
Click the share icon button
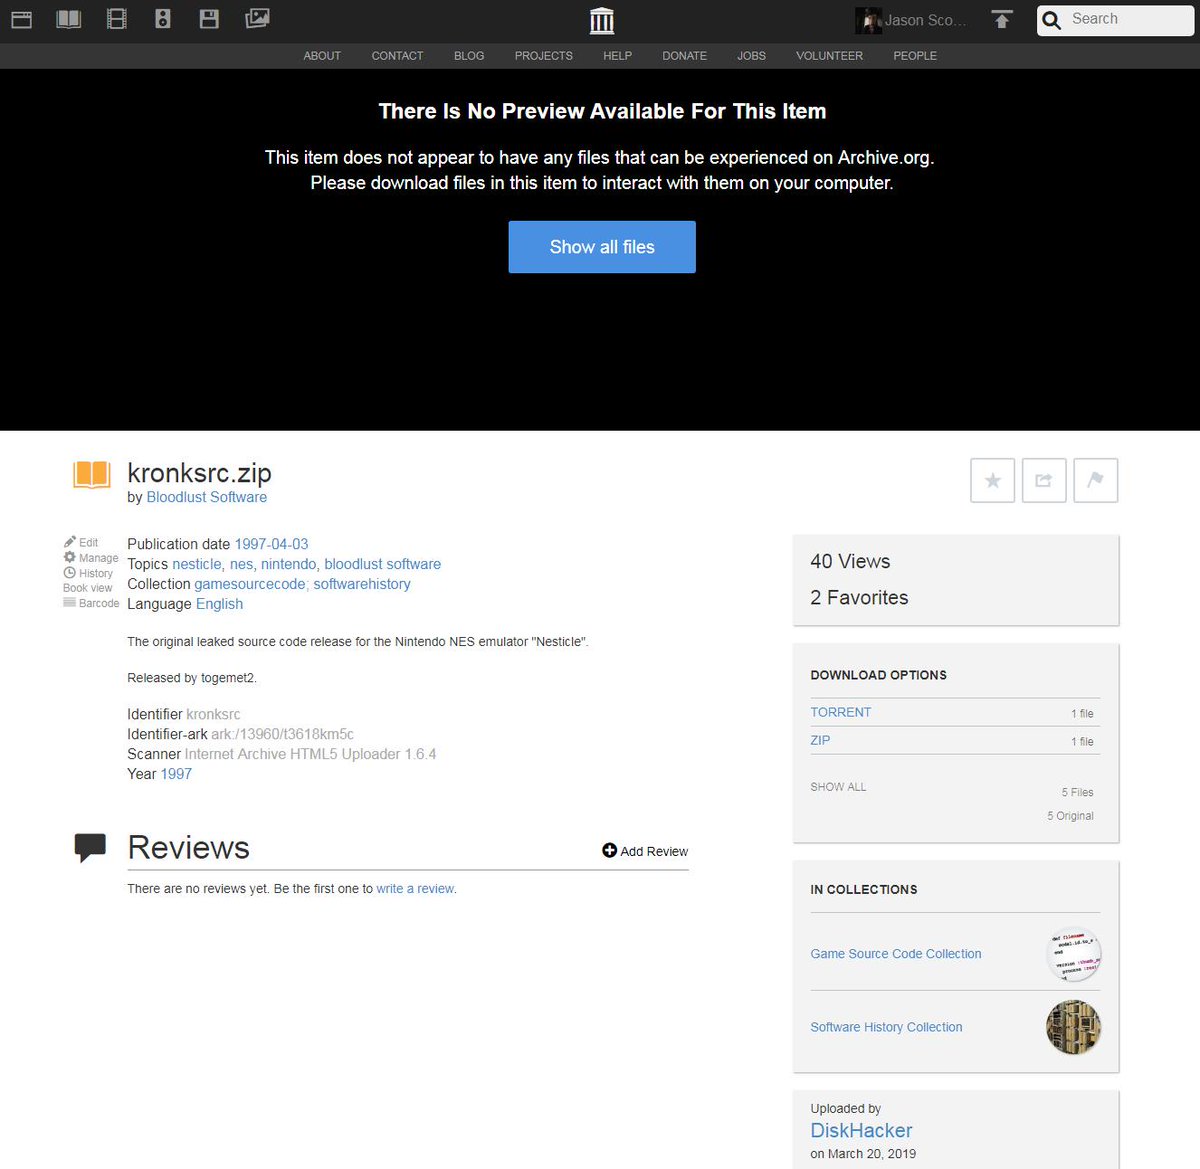1044,481
